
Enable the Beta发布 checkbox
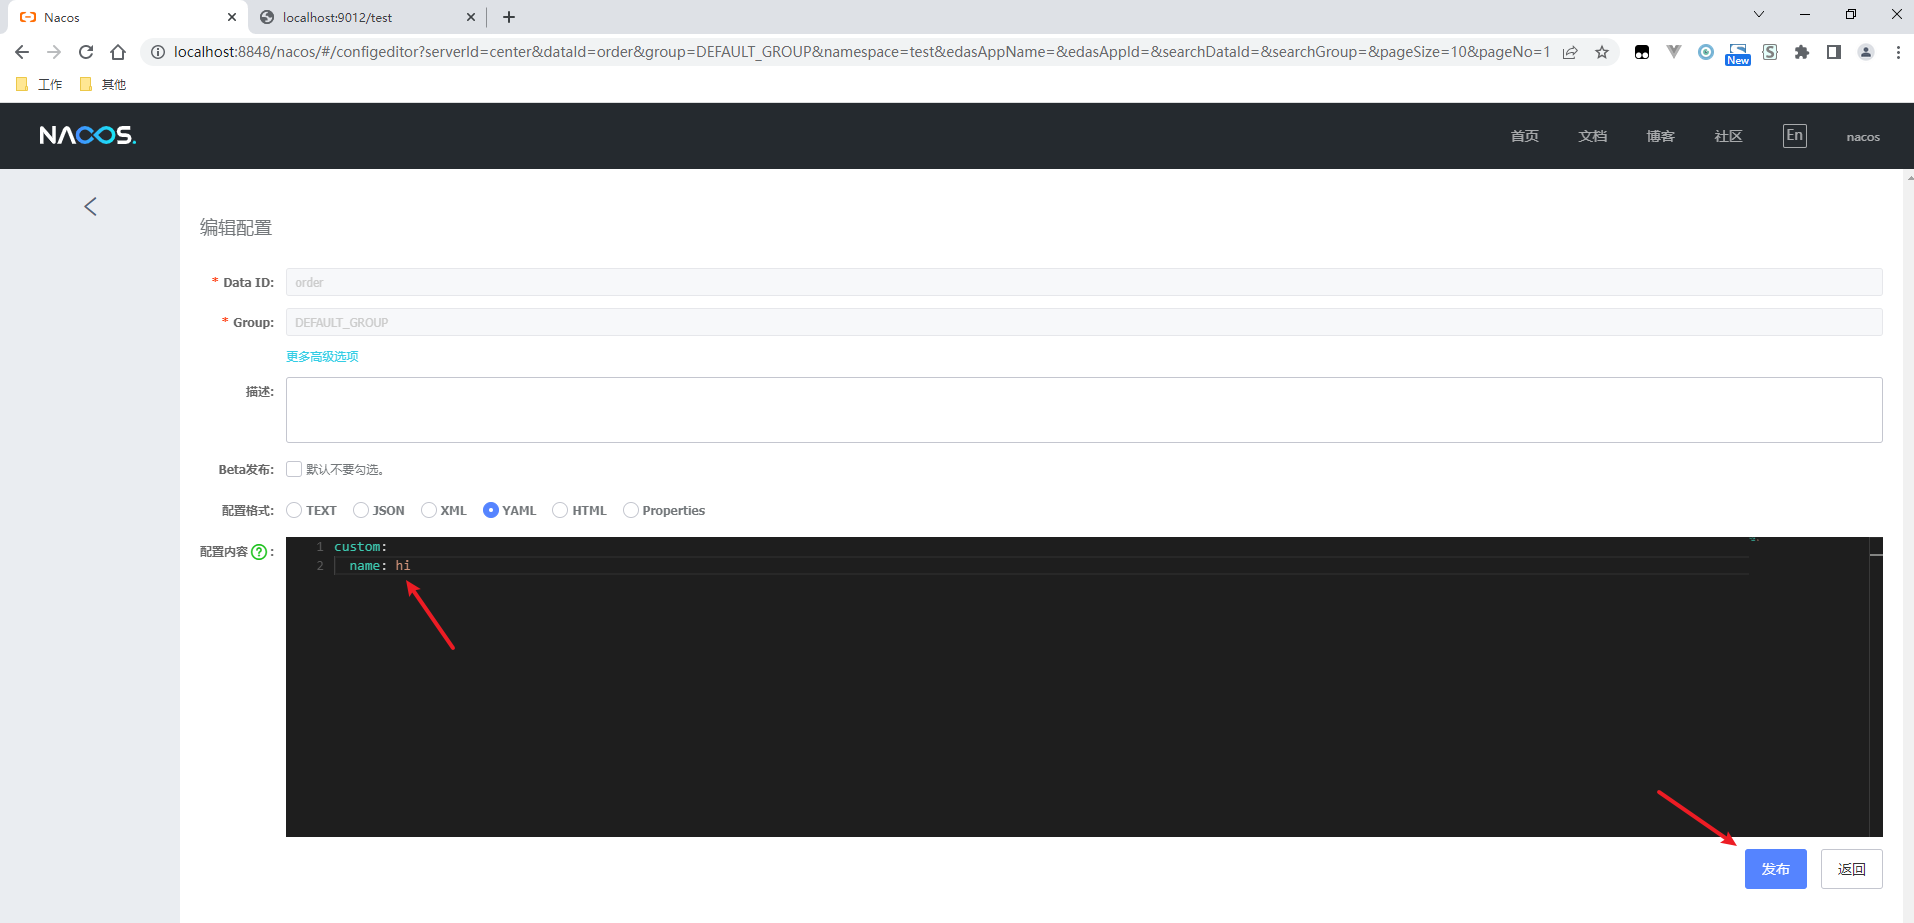click(x=293, y=469)
